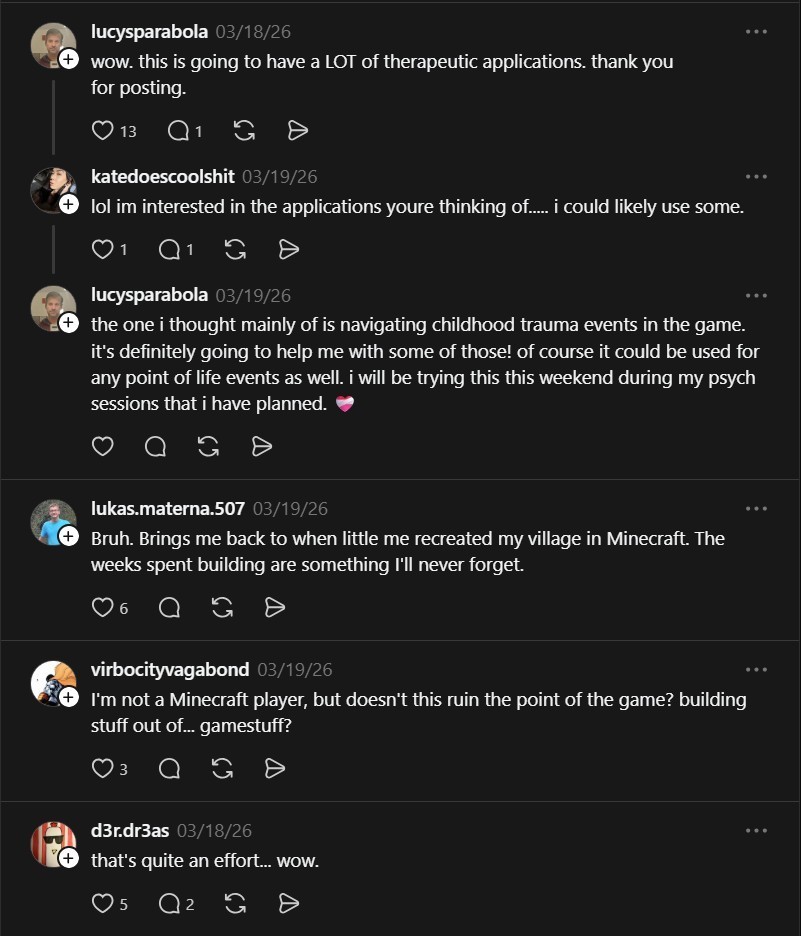This screenshot has width=801, height=936.
Task: Share lukas.materna.507's Minecraft village comment
Action: 275,607
